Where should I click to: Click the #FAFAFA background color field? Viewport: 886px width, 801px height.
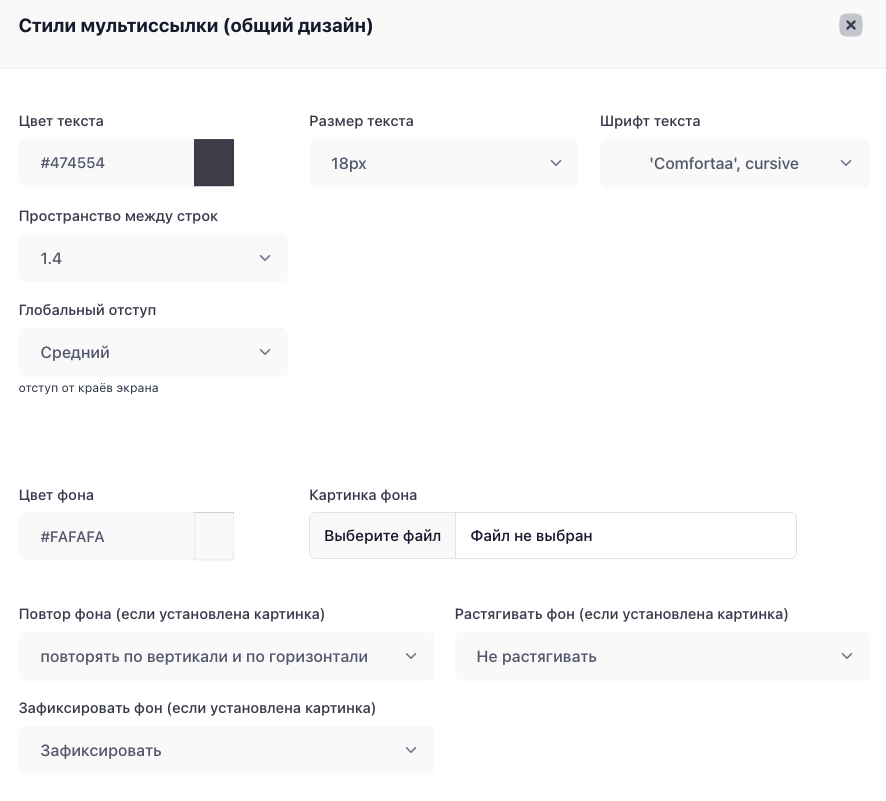pyautogui.click(x=106, y=536)
